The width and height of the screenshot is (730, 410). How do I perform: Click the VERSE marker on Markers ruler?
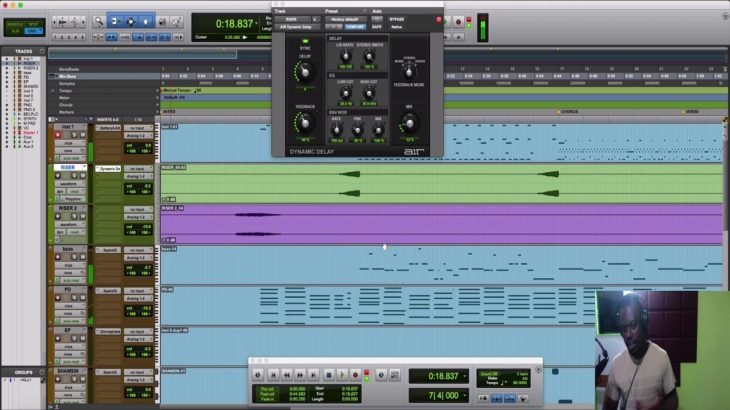click(x=690, y=112)
